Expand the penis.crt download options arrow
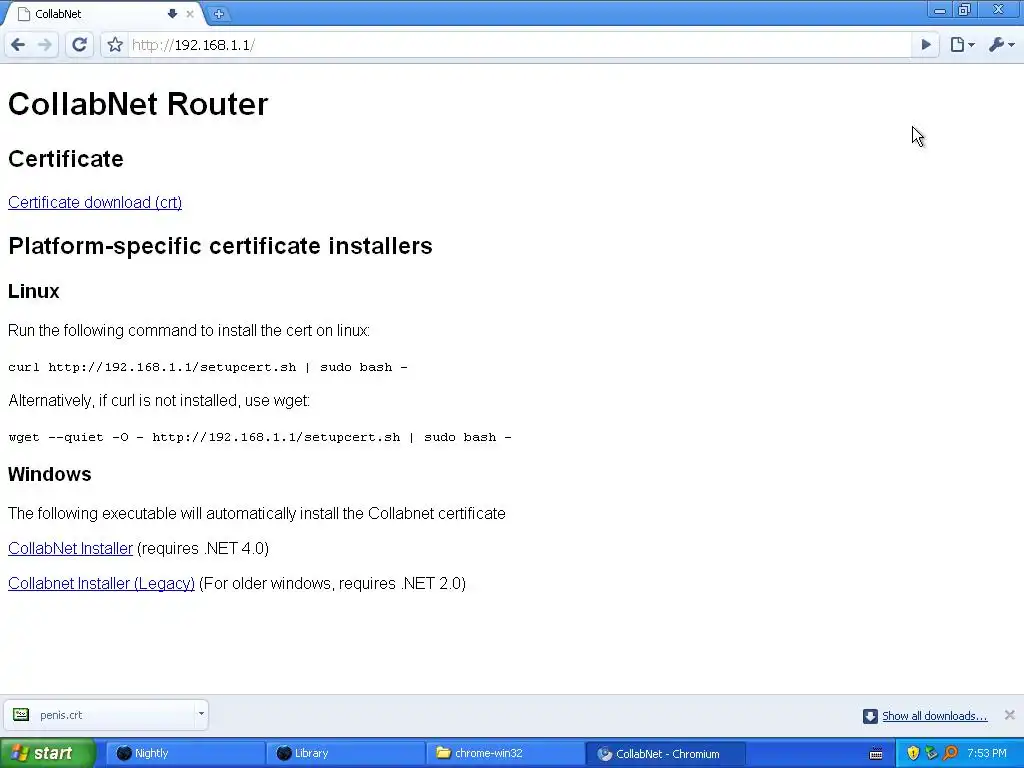Screen dimensions: 1024x768 pyautogui.click(x=201, y=714)
